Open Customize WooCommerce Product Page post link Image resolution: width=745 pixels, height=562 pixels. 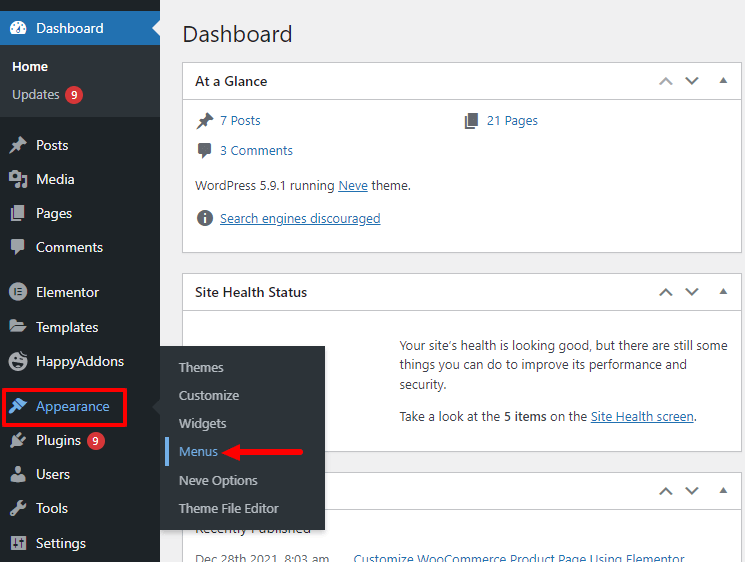click(x=519, y=557)
